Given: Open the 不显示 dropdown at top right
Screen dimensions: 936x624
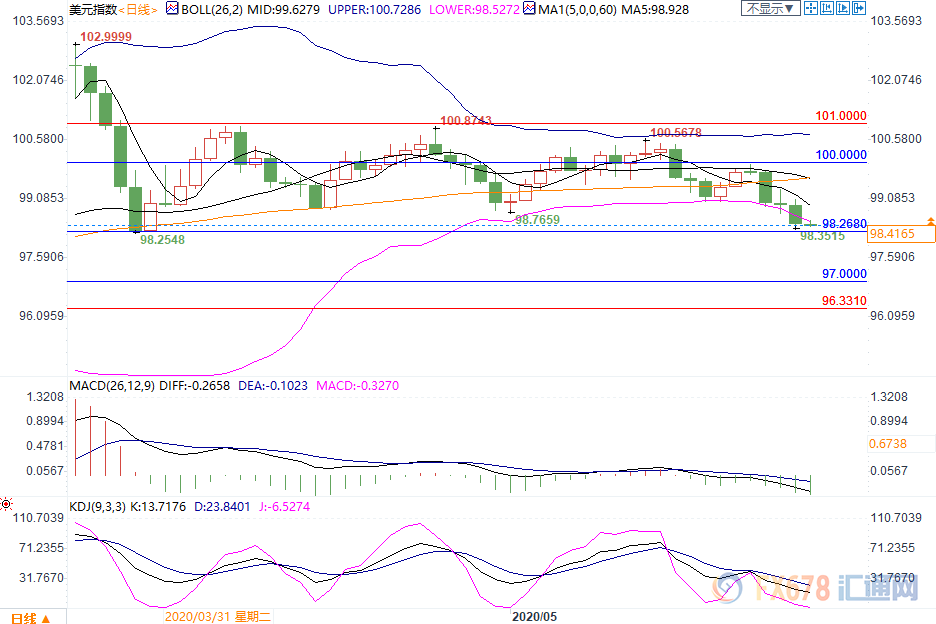Looking at the screenshot, I should [769, 9].
